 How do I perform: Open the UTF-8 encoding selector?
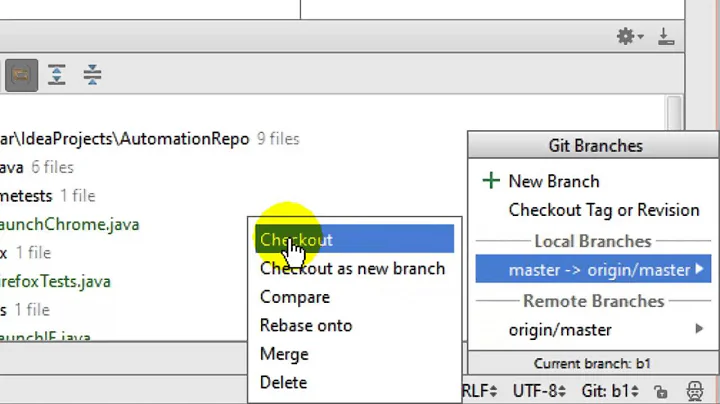coord(539,392)
